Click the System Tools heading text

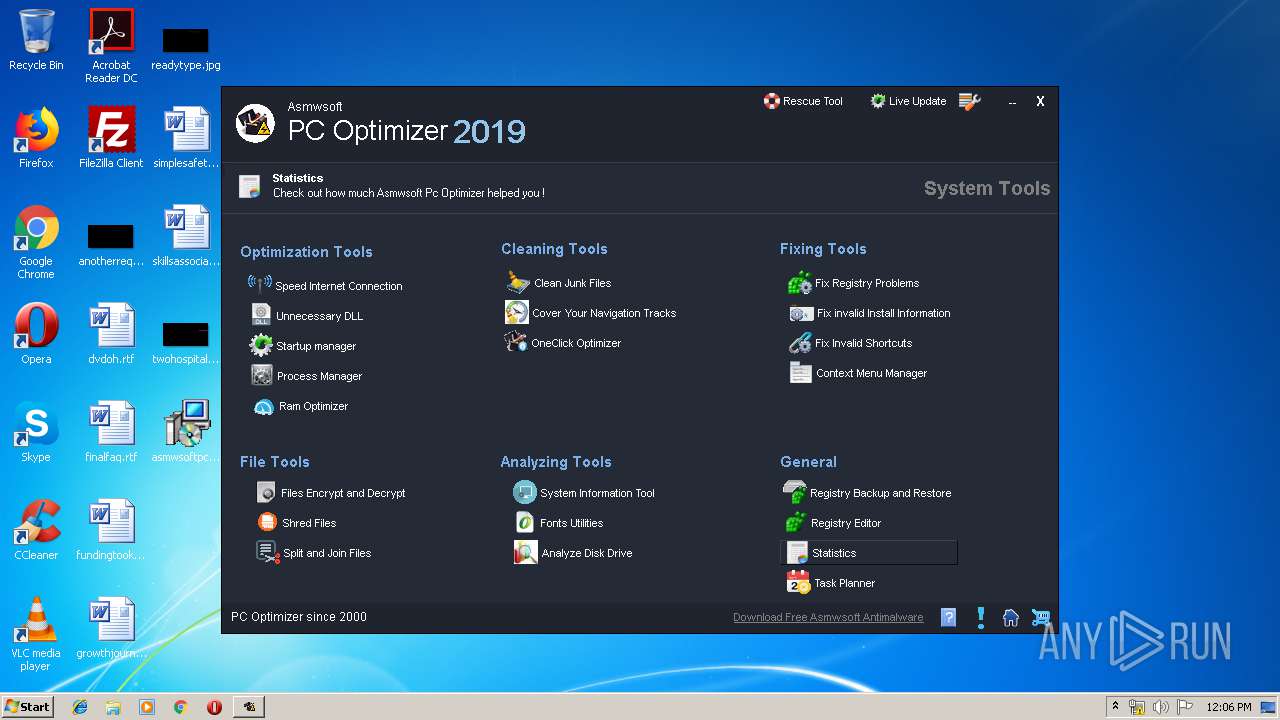click(x=987, y=188)
